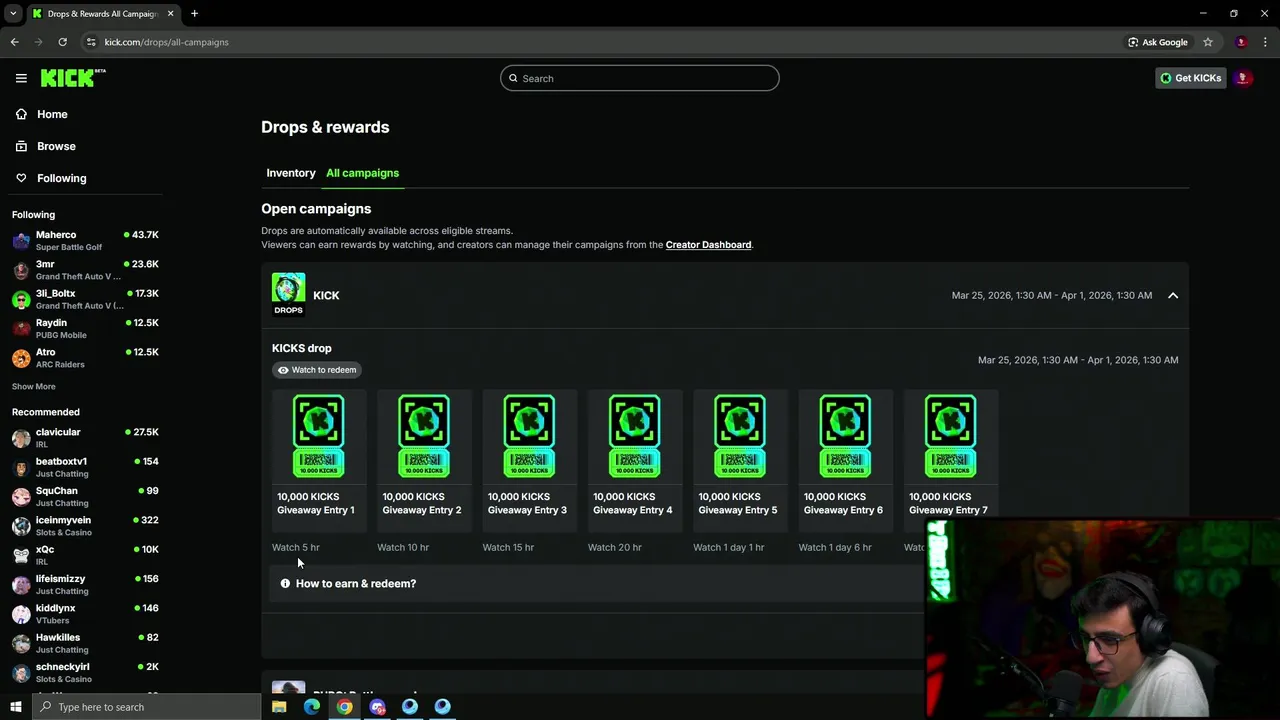Open Edge from the taskbar
Image resolution: width=1280 pixels, height=720 pixels.
(x=312, y=707)
